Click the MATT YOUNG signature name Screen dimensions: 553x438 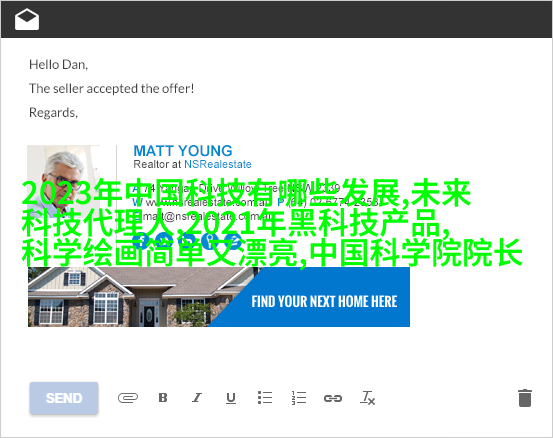click(183, 151)
